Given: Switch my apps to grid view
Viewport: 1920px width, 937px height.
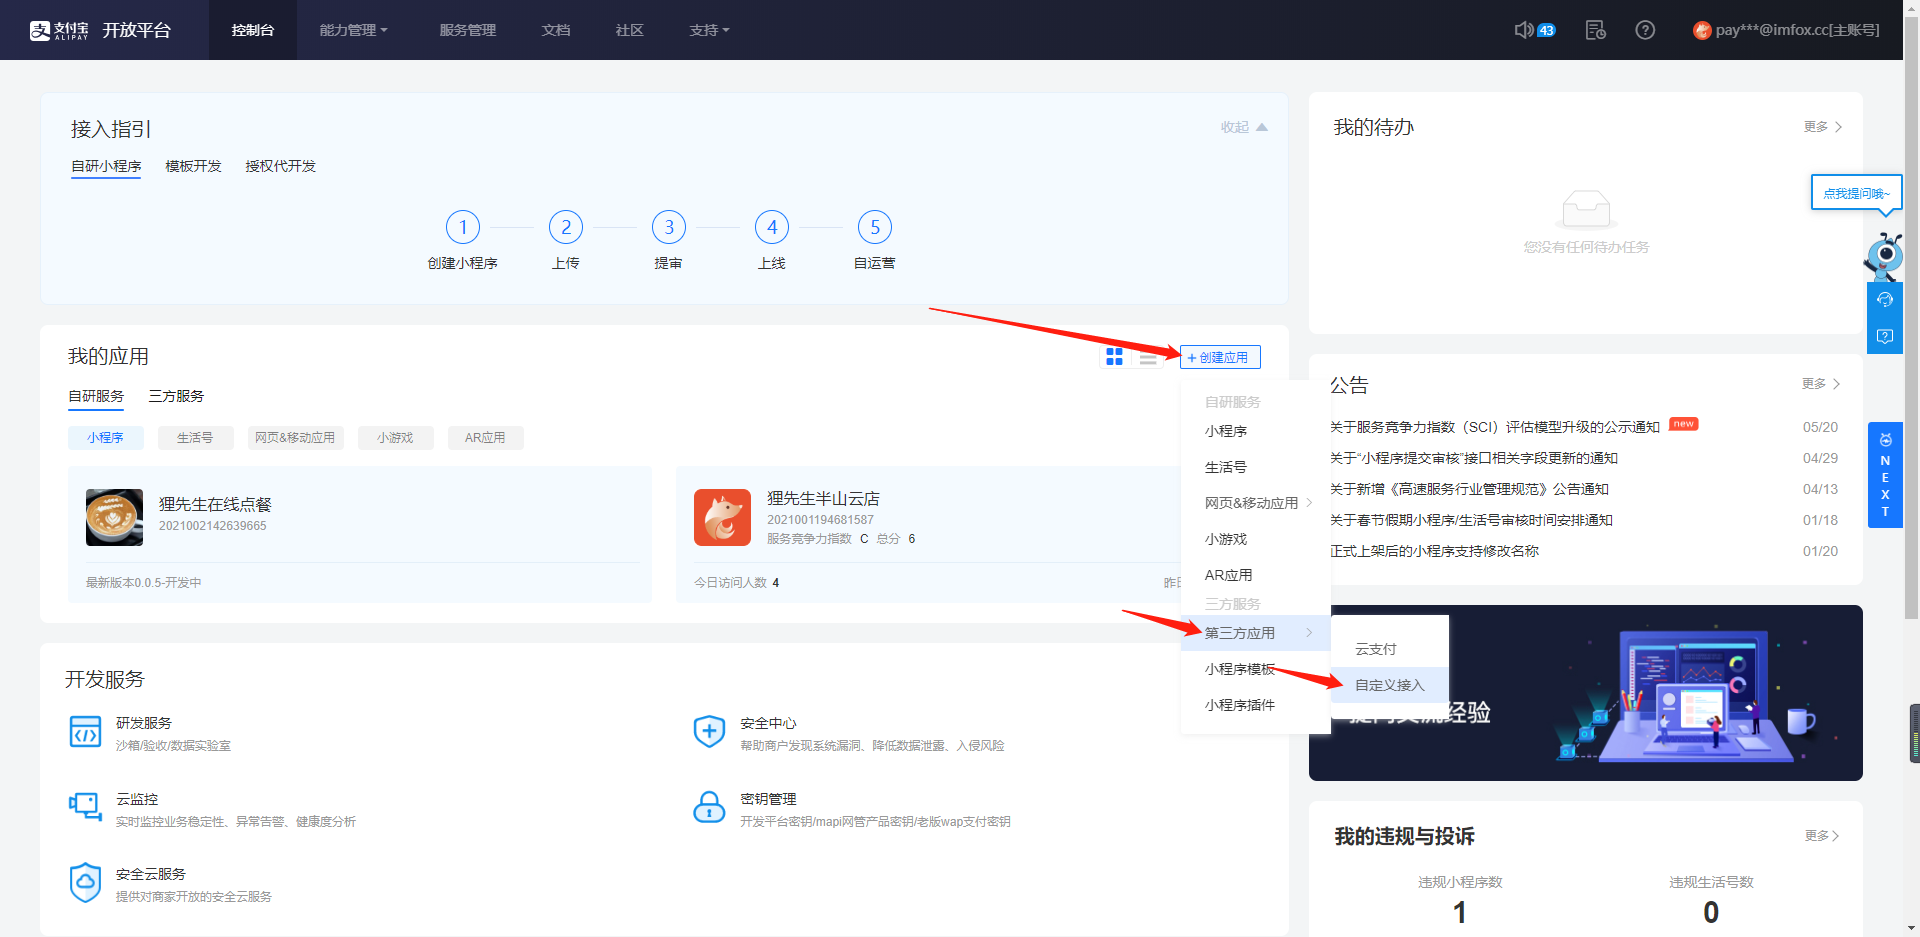Looking at the screenshot, I should tap(1114, 357).
